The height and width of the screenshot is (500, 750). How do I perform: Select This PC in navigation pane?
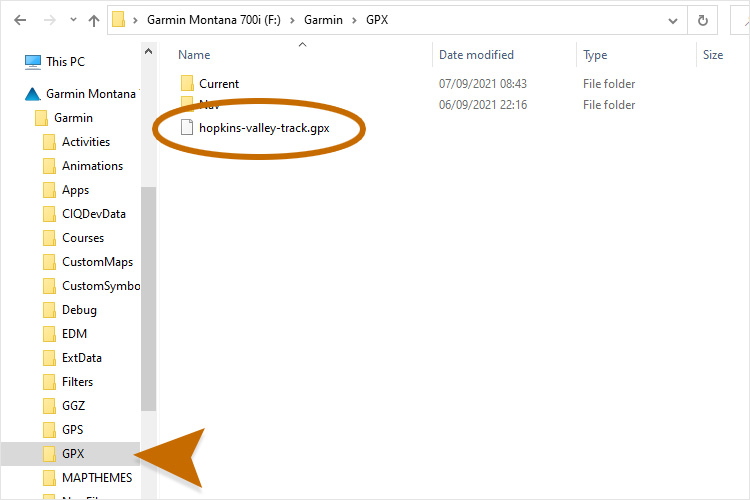tap(66, 62)
